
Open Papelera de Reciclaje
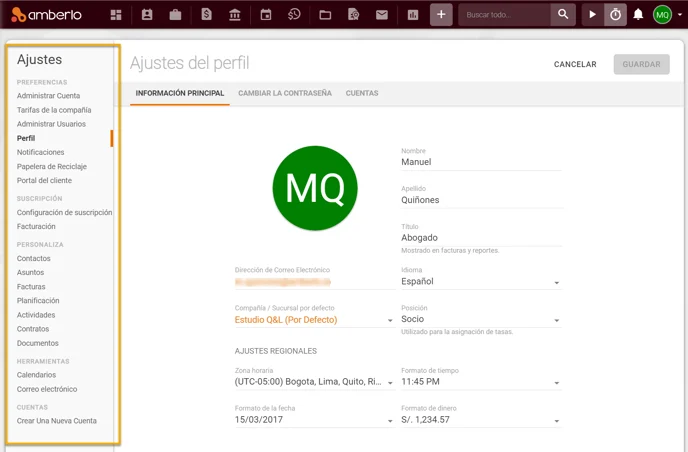pos(52,166)
